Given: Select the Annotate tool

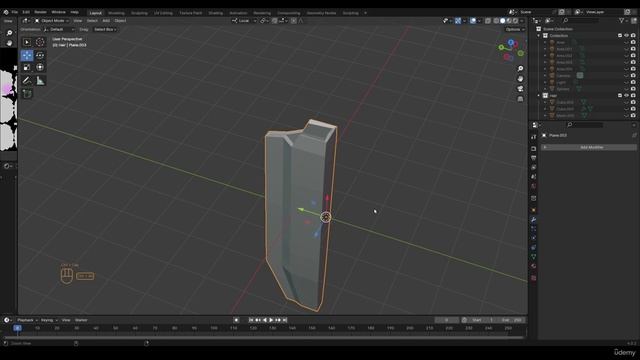Looking at the screenshot, I should [27, 81].
